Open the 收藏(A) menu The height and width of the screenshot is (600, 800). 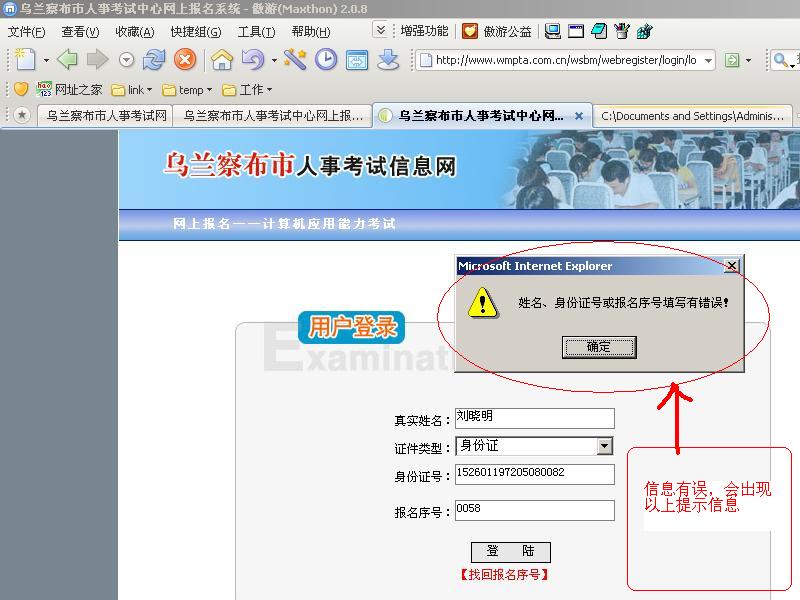point(135,32)
